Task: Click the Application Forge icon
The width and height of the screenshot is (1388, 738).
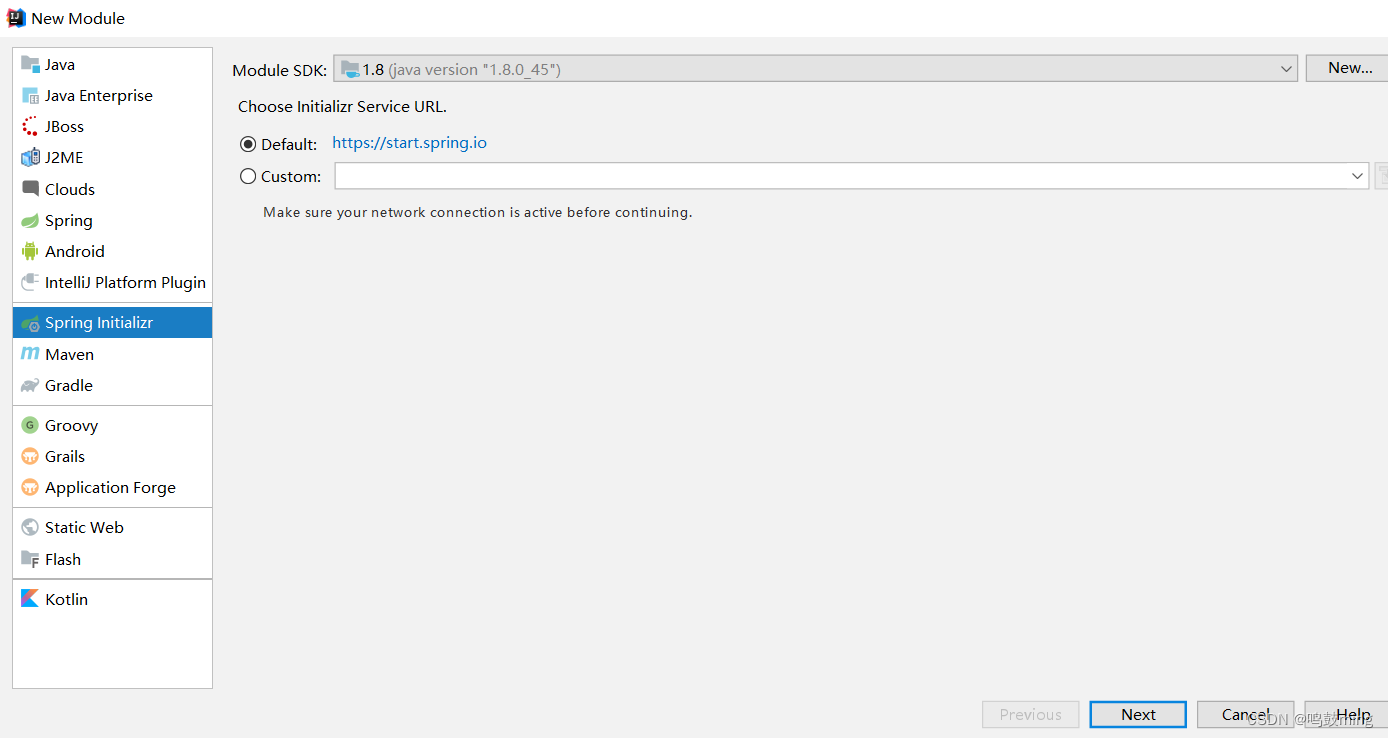Action: click(30, 488)
